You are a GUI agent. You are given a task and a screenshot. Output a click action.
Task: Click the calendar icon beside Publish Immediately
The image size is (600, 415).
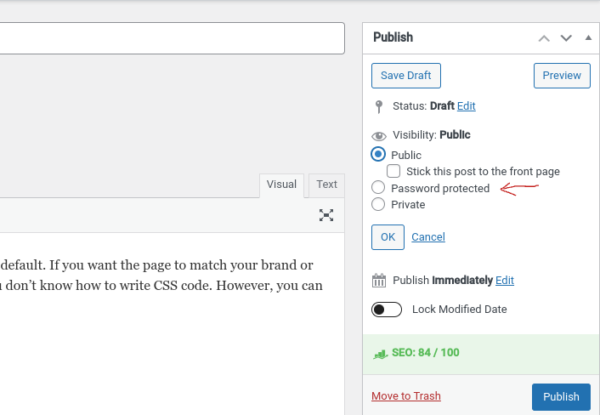(378, 281)
